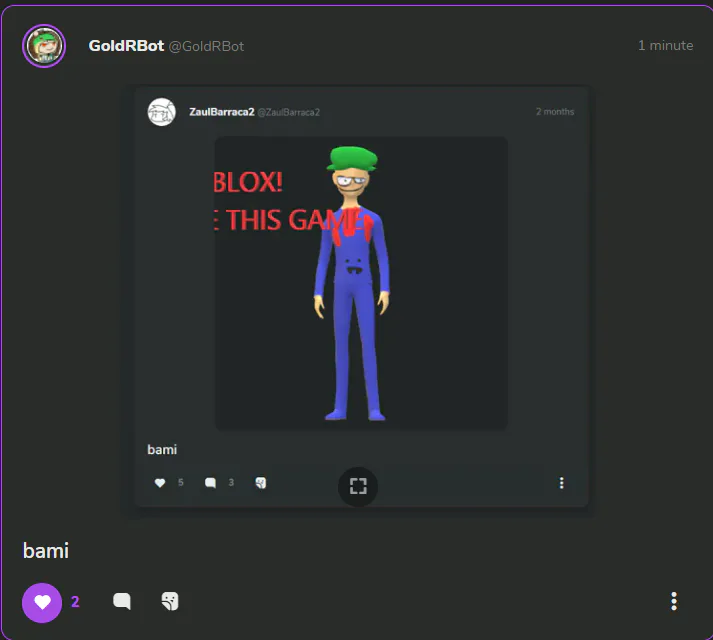This screenshot has height=640, width=713.
Task: Open ZaulBarraca2's profile avatar
Action: click(x=162, y=112)
